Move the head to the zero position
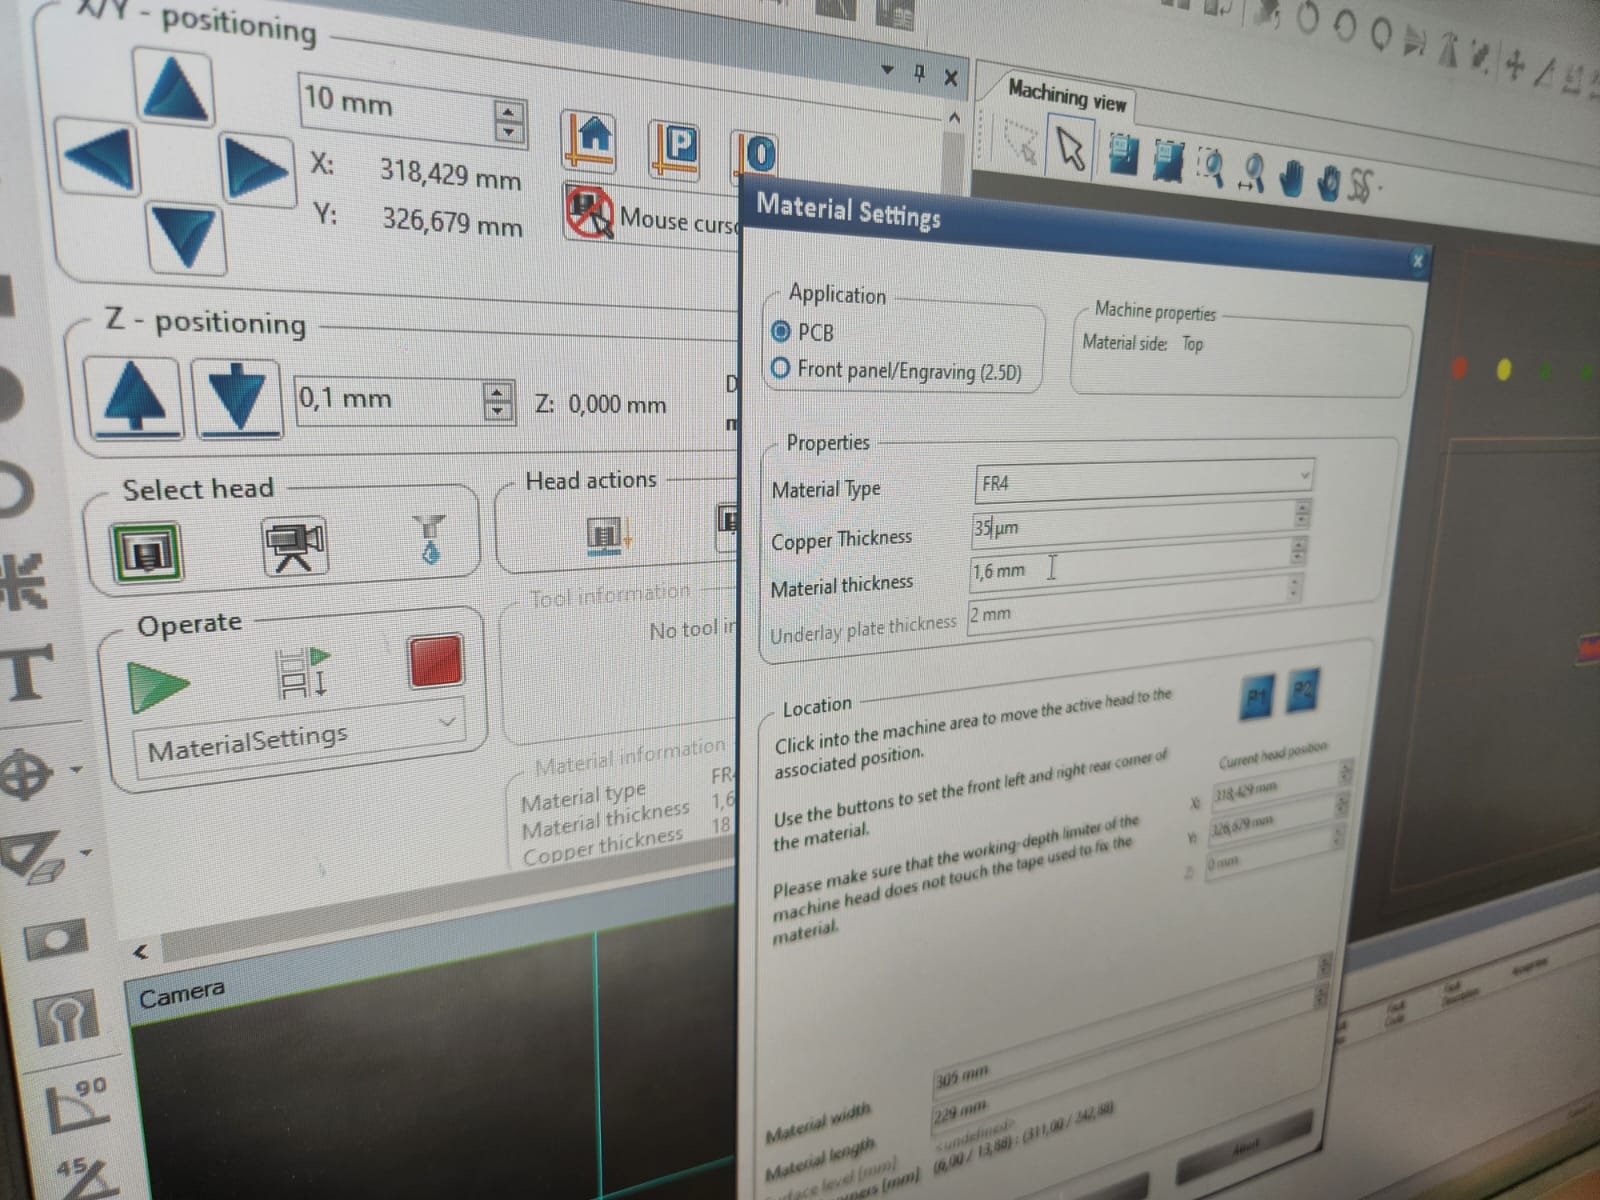Screen dimensions: 1600x1200 (x=757, y=157)
